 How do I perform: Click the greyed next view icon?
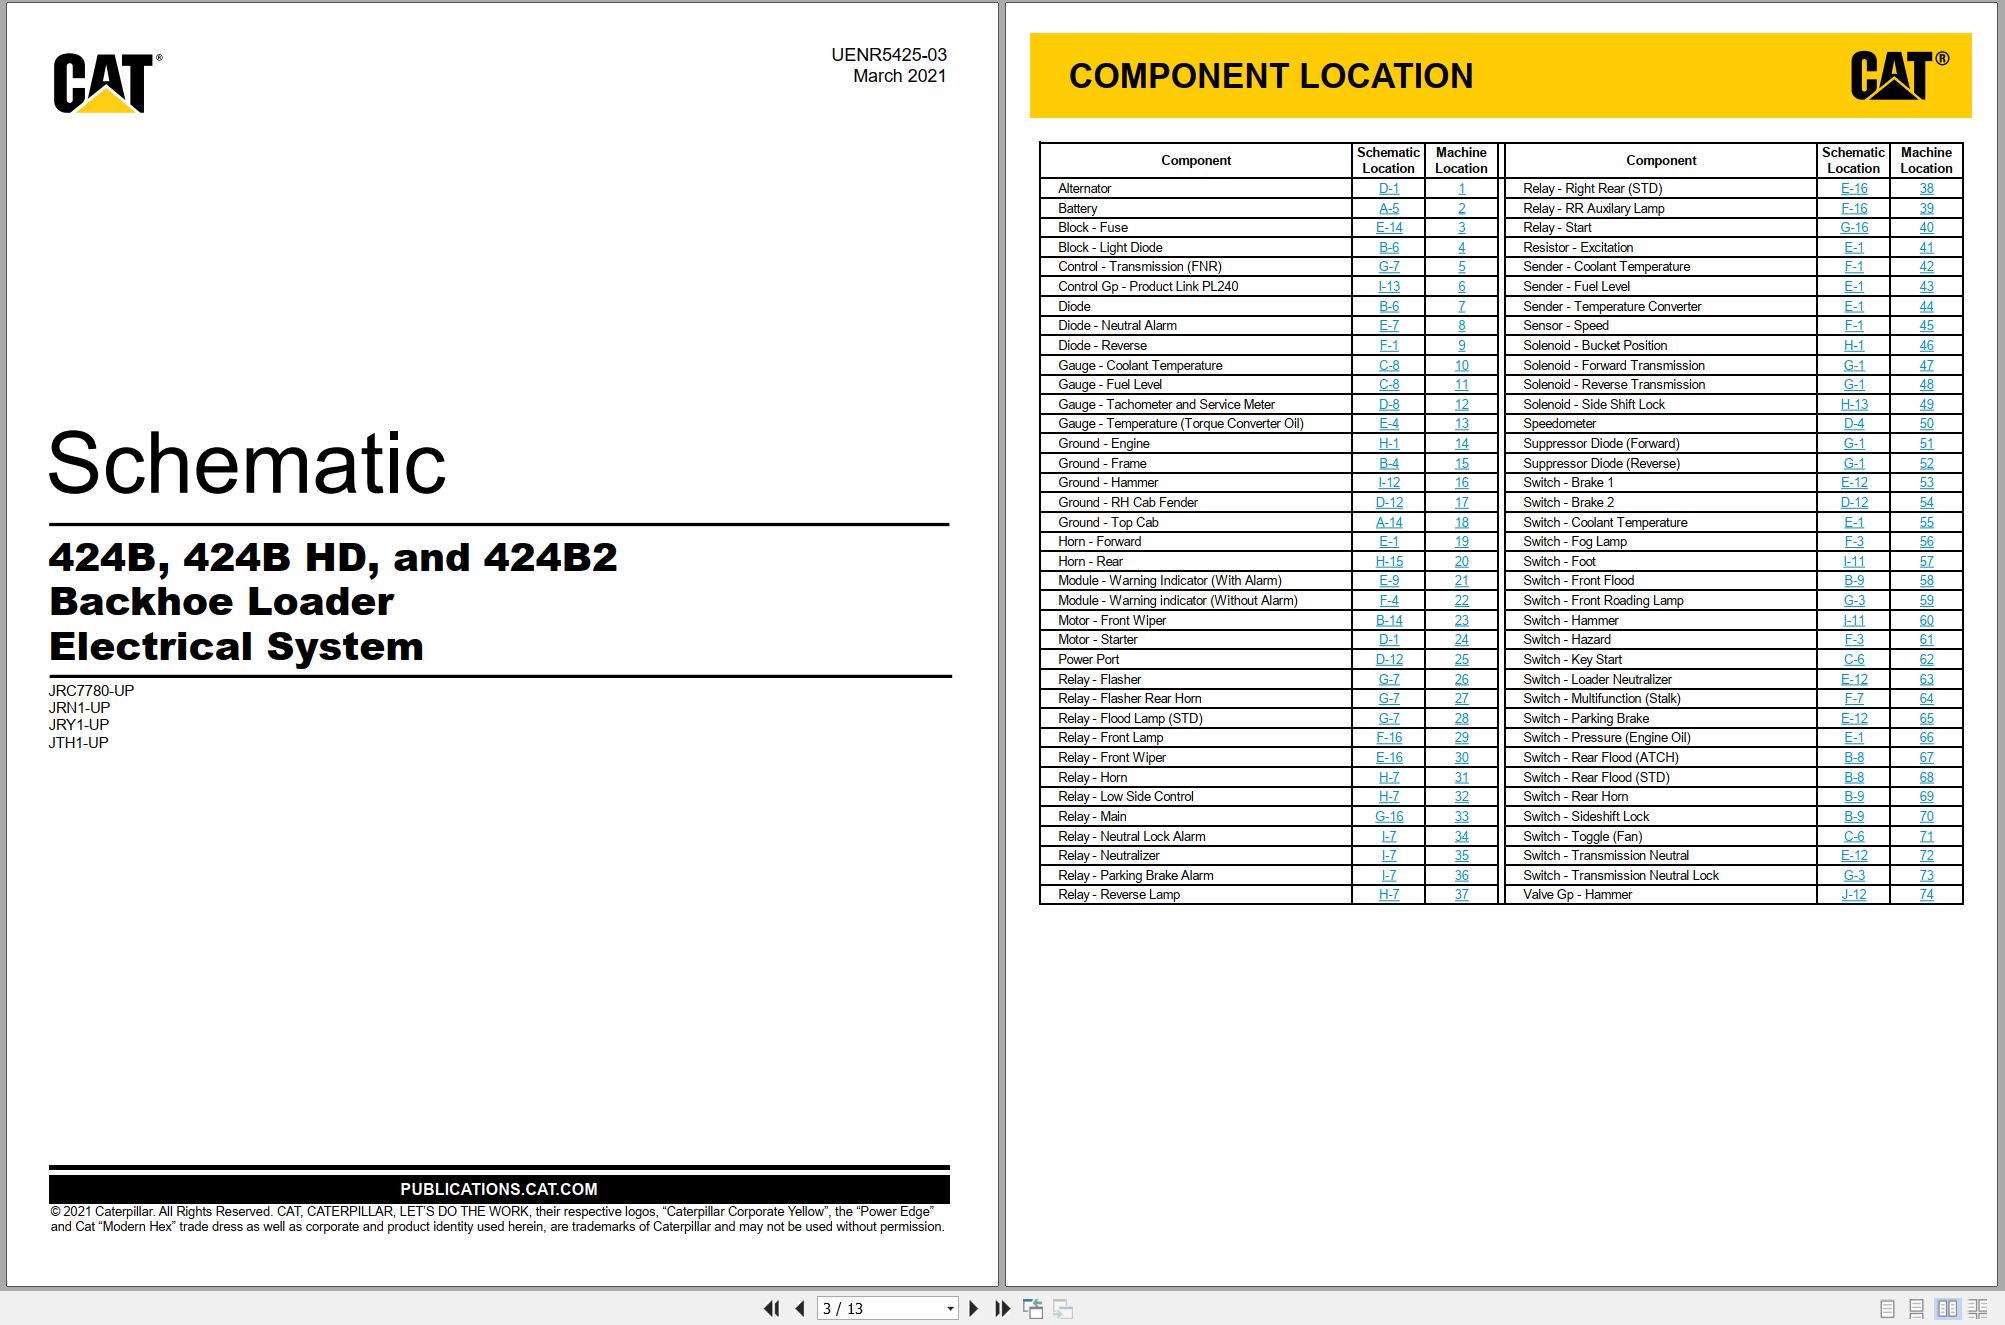1063,1308
